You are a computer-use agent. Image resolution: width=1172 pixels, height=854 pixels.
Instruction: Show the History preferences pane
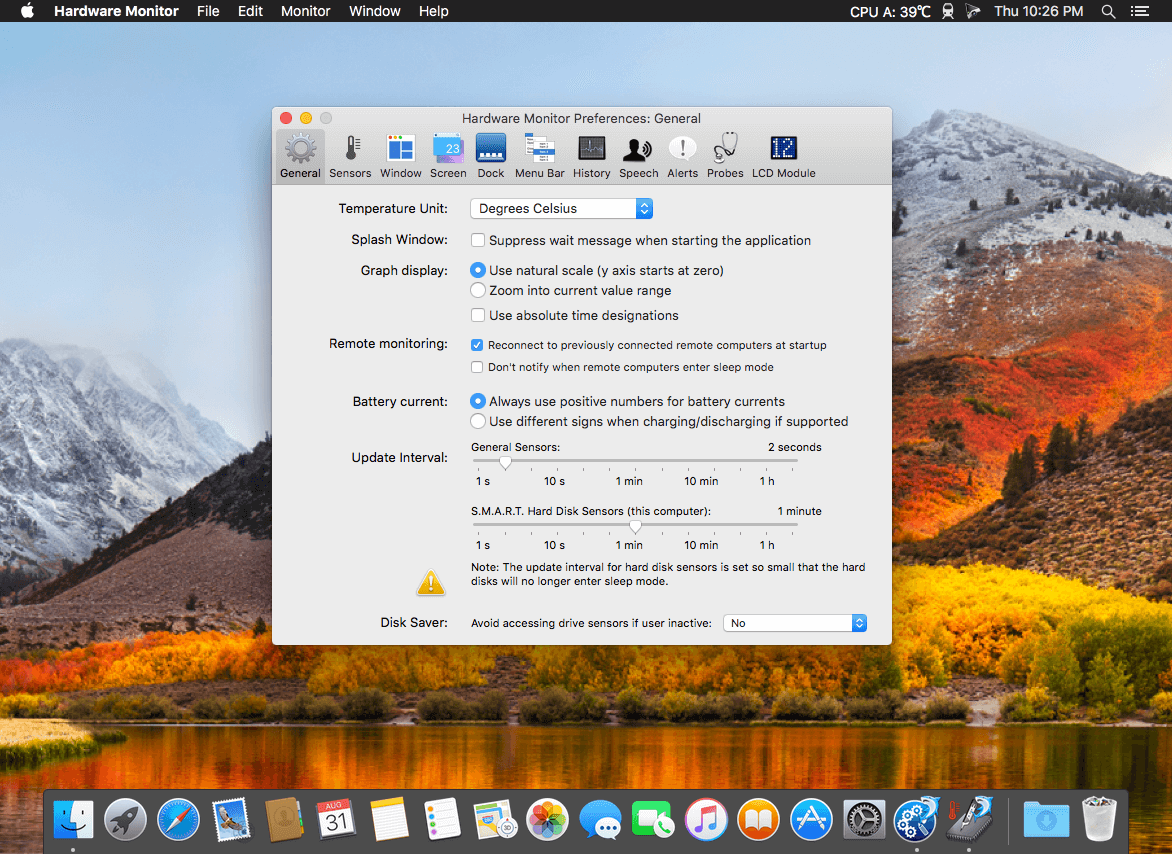tap(591, 156)
